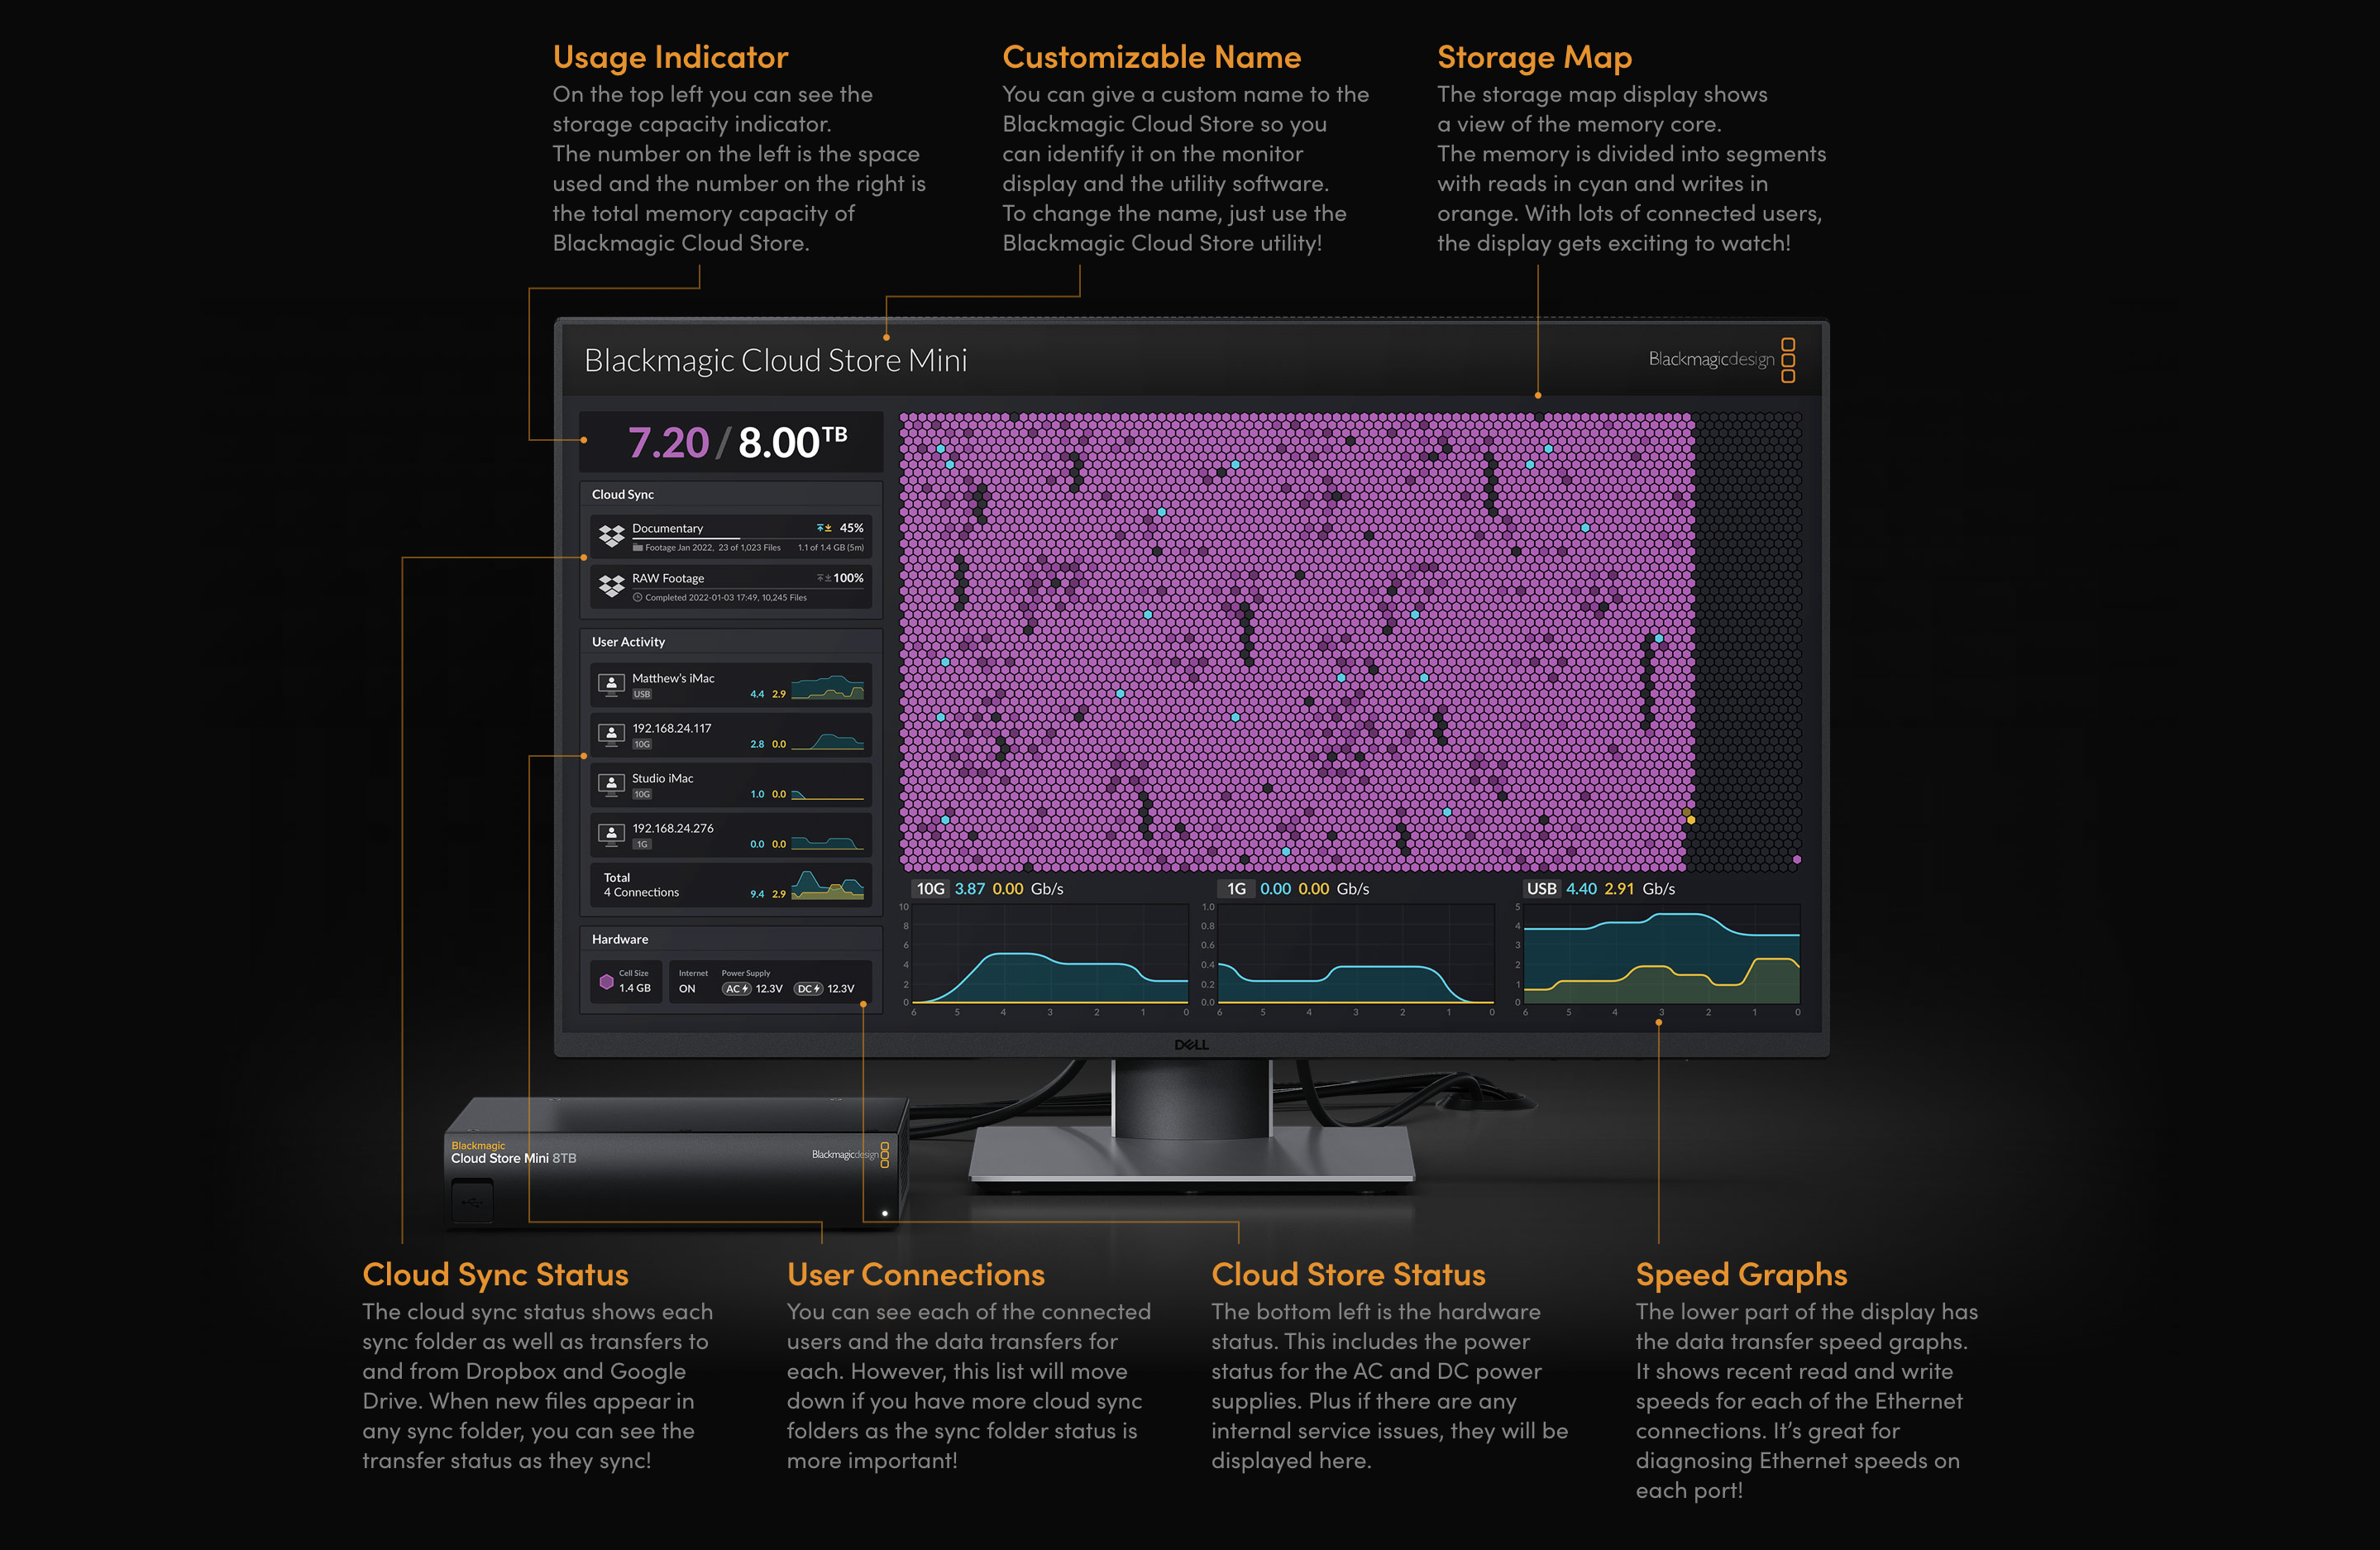Click the AC power supply badge
Image resolution: width=2380 pixels, height=1550 pixels.
pyautogui.click(x=737, y=989)
